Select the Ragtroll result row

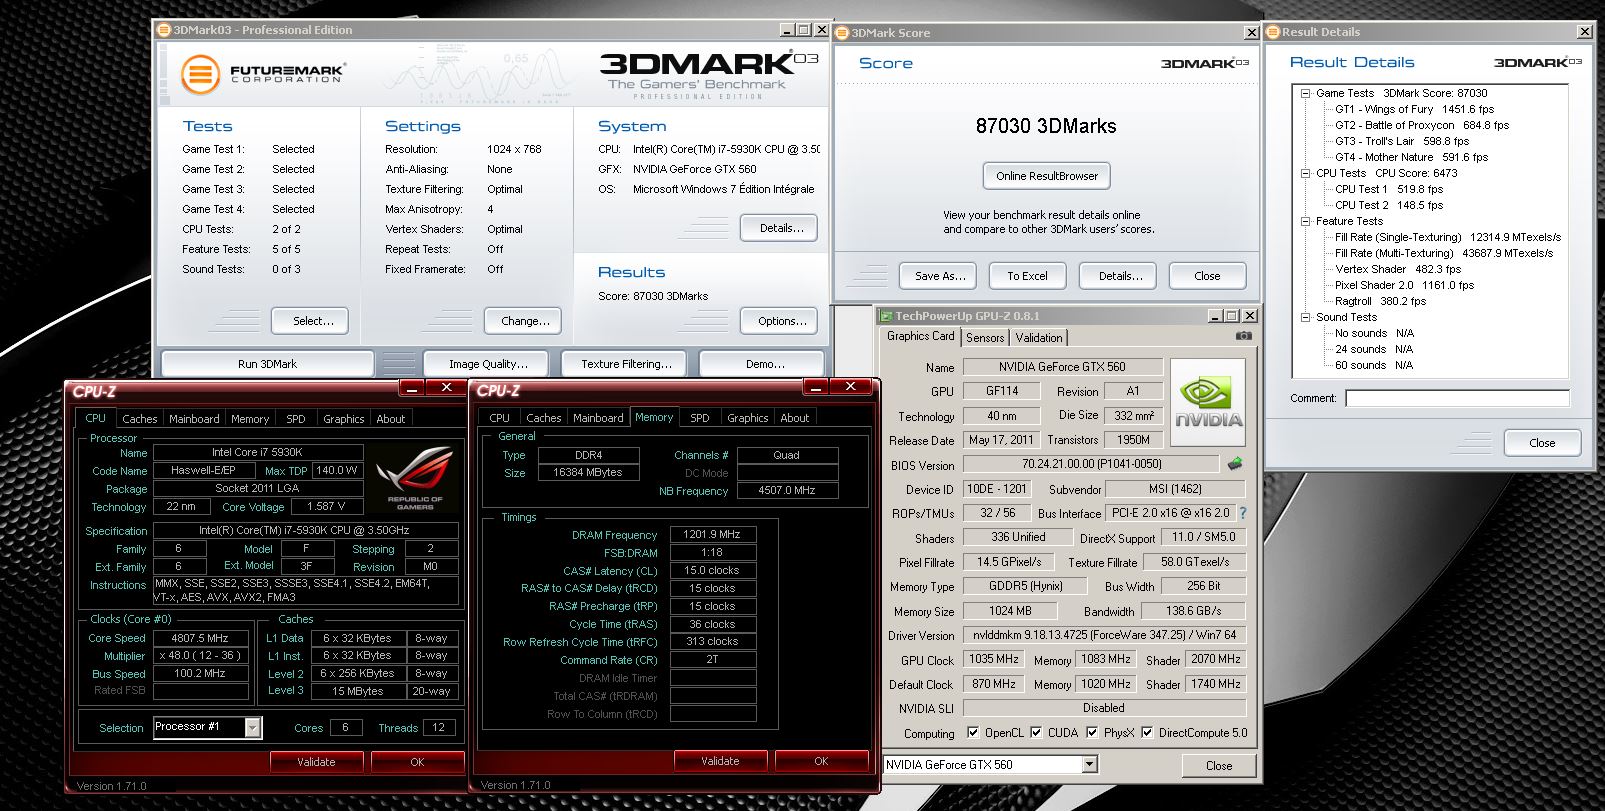click(x=1380, y=301)
